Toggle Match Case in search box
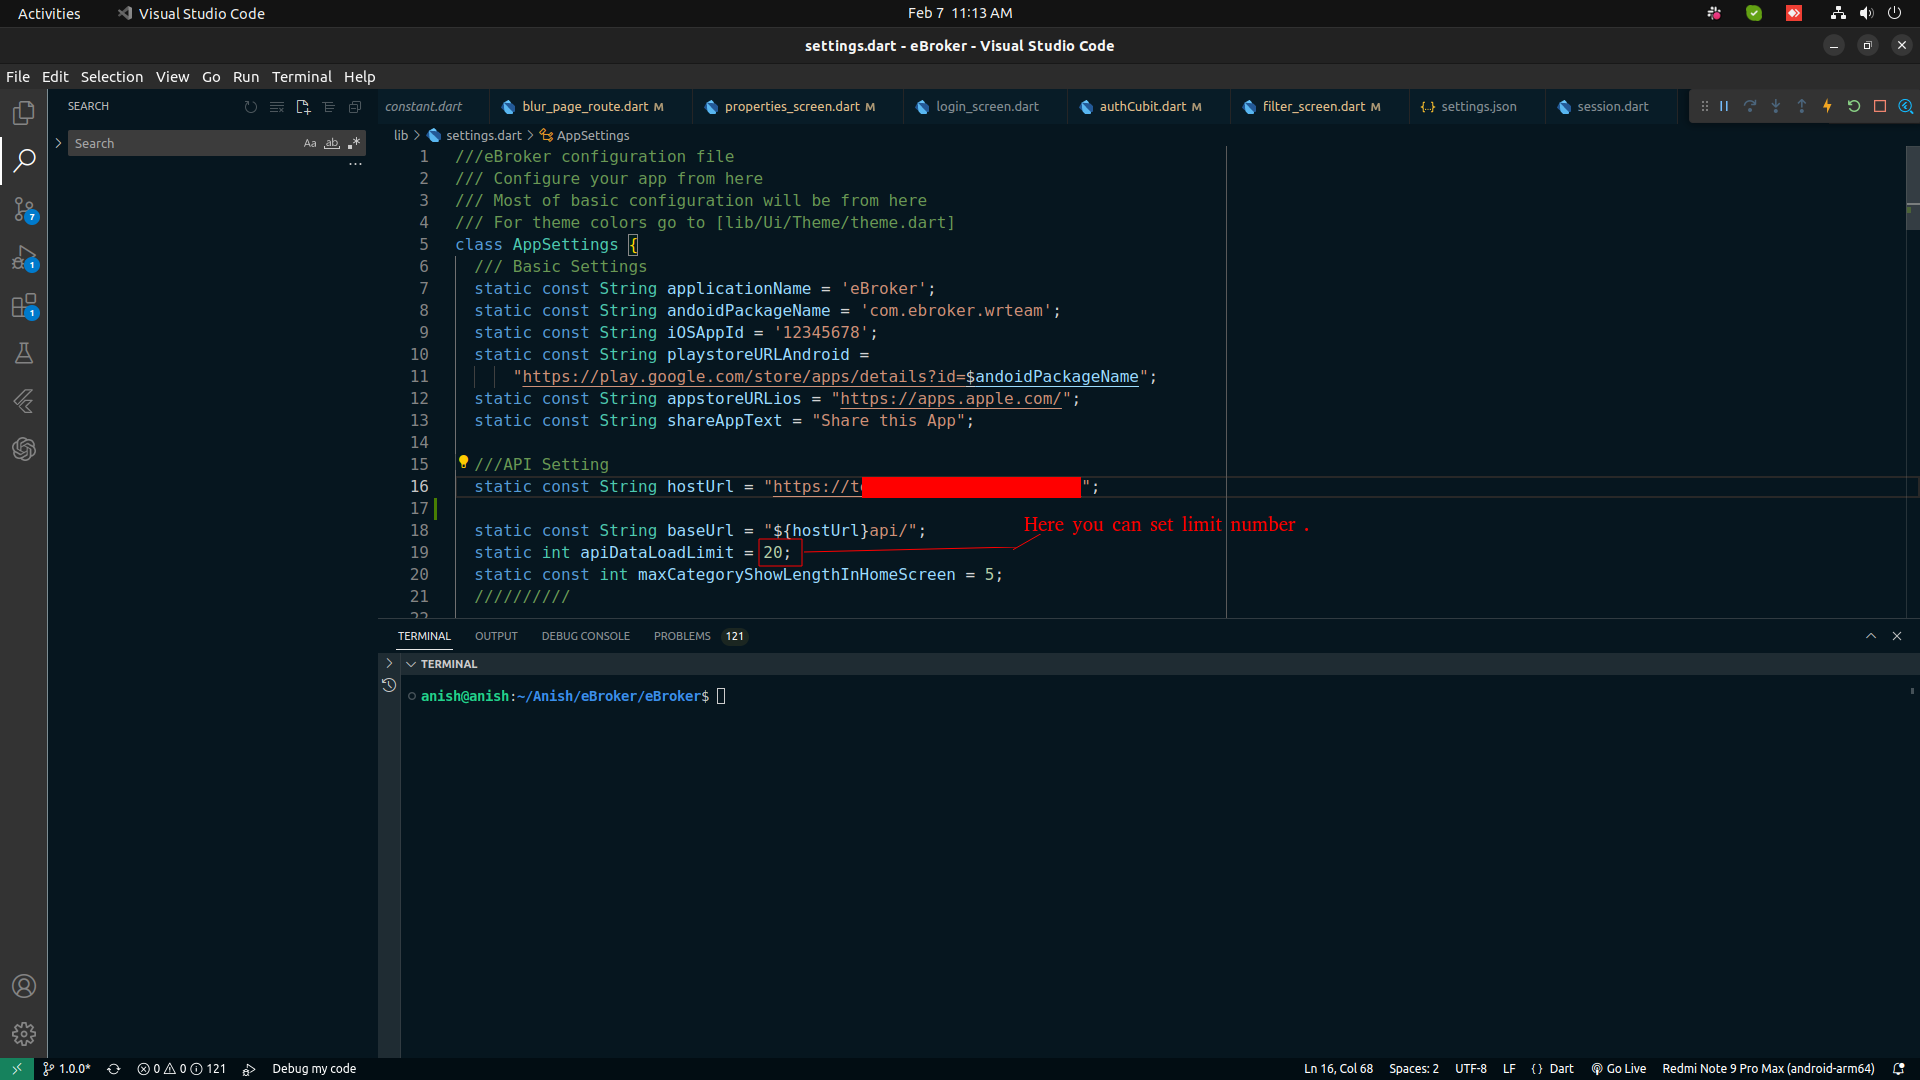Screen dimensions: 1920x1080 (310, 143)
